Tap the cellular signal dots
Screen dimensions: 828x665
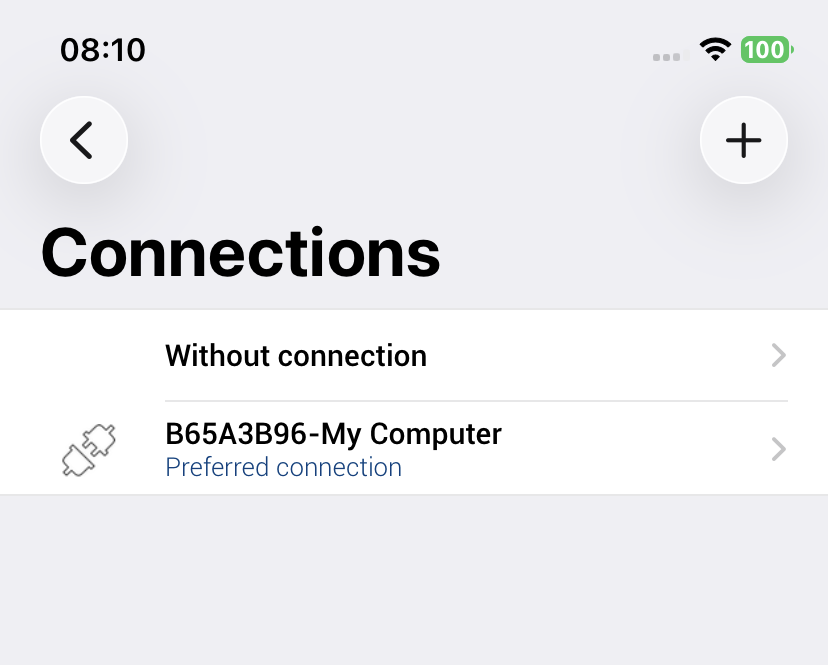667,57
